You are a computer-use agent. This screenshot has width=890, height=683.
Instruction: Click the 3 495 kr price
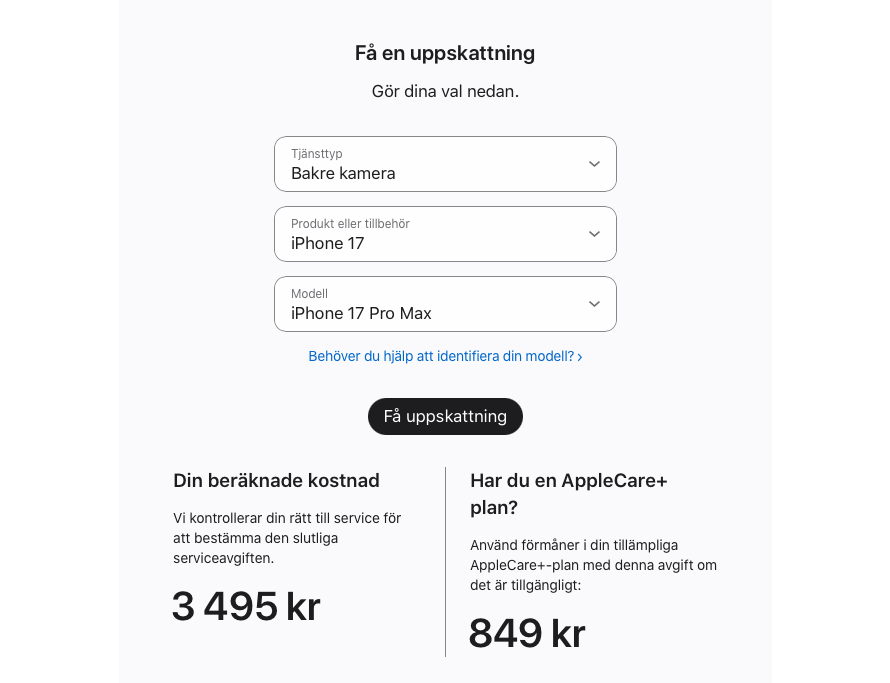click(x=246, y=606)
